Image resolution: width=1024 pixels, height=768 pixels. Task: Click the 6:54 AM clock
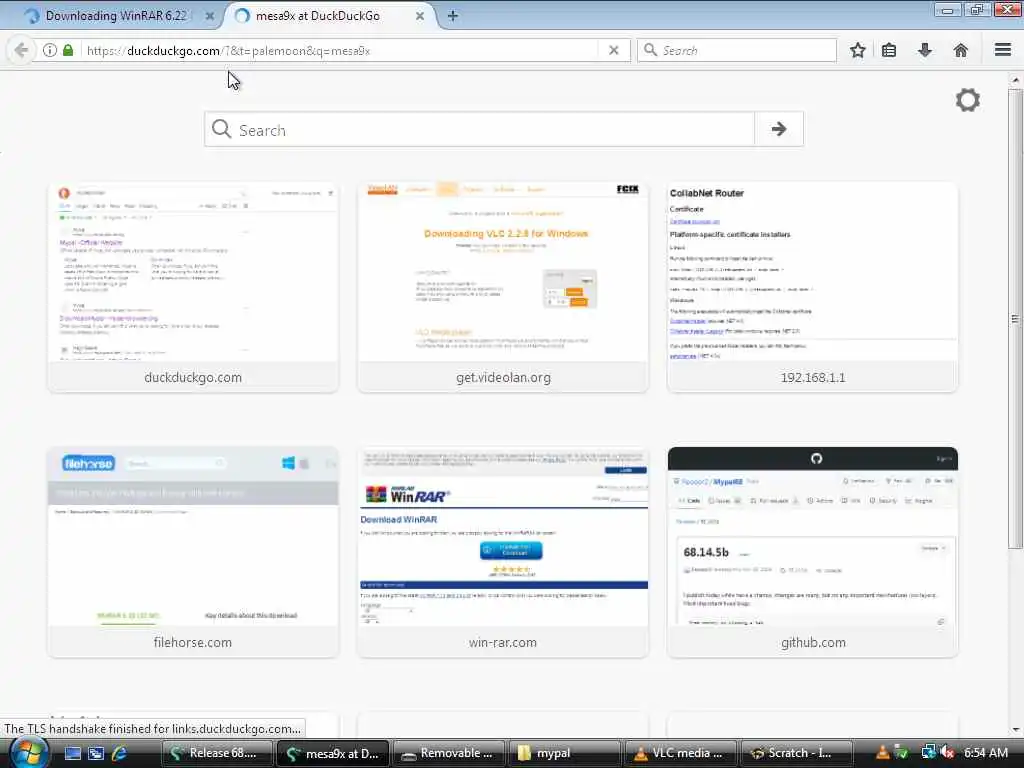[986, 753]
